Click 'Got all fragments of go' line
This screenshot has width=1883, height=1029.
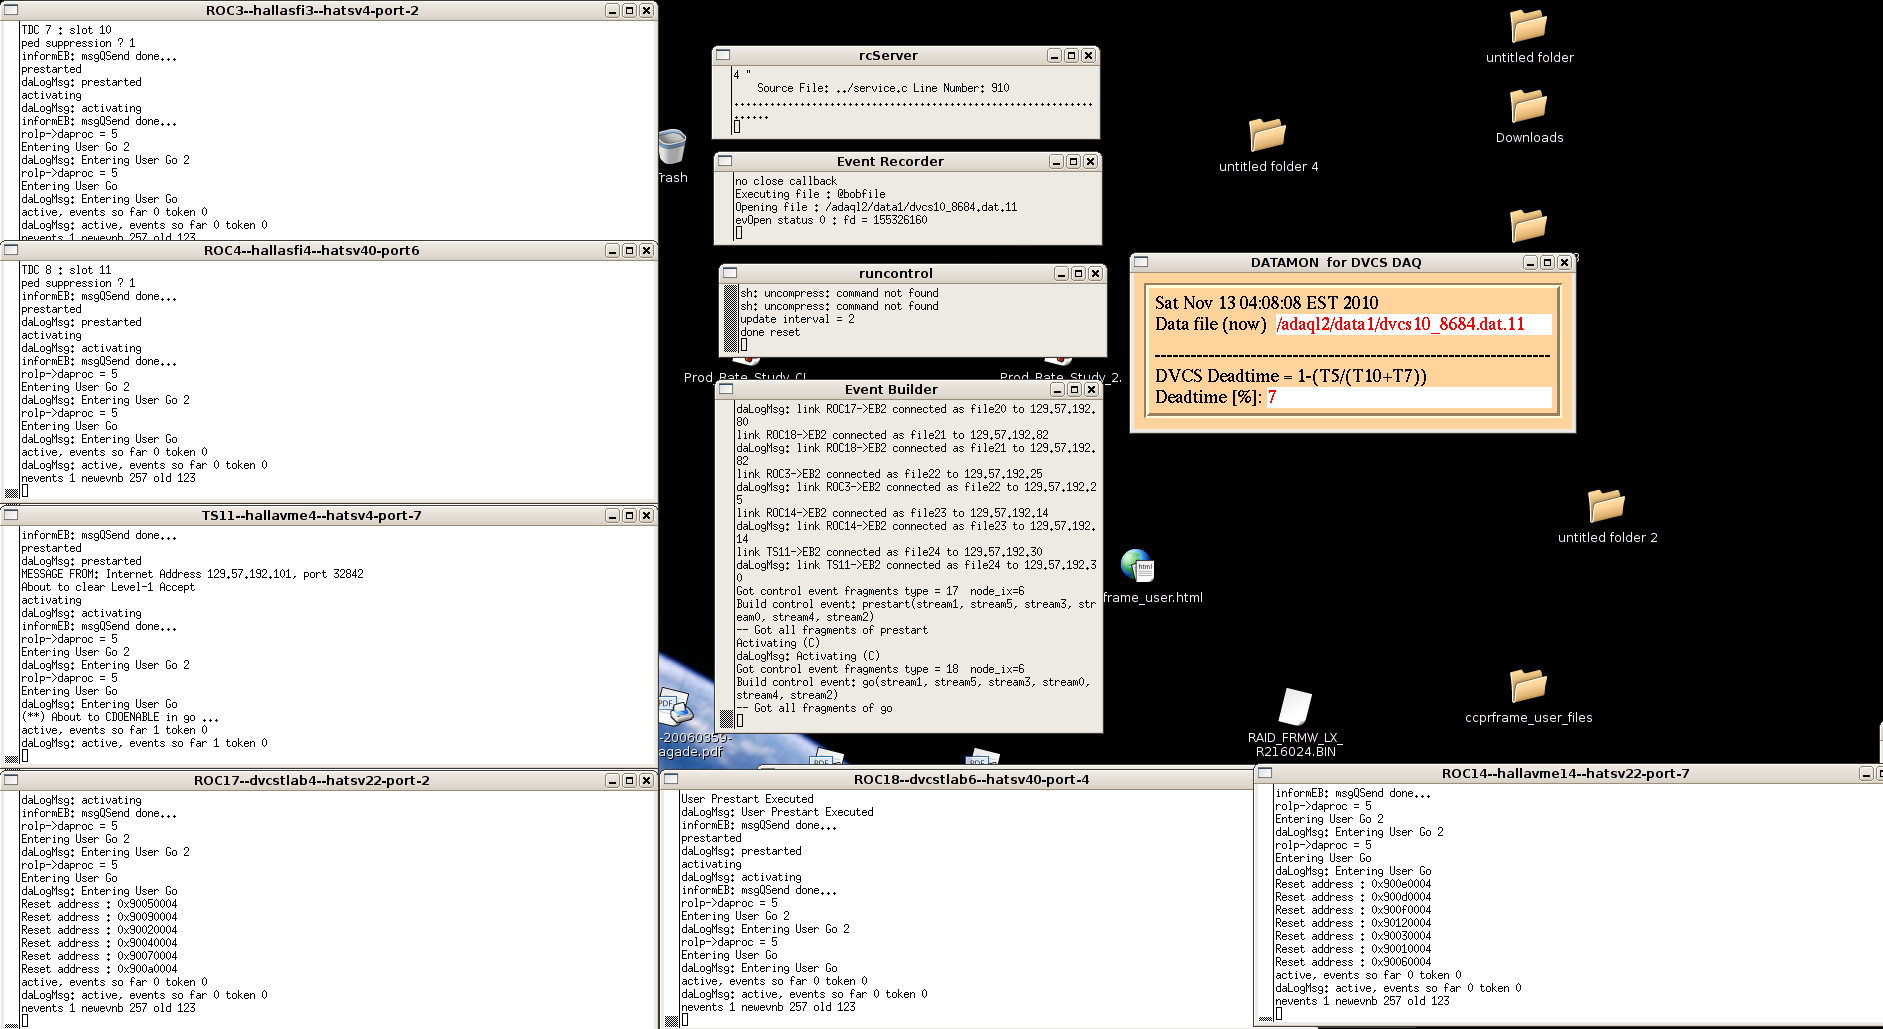click(814, 708)
